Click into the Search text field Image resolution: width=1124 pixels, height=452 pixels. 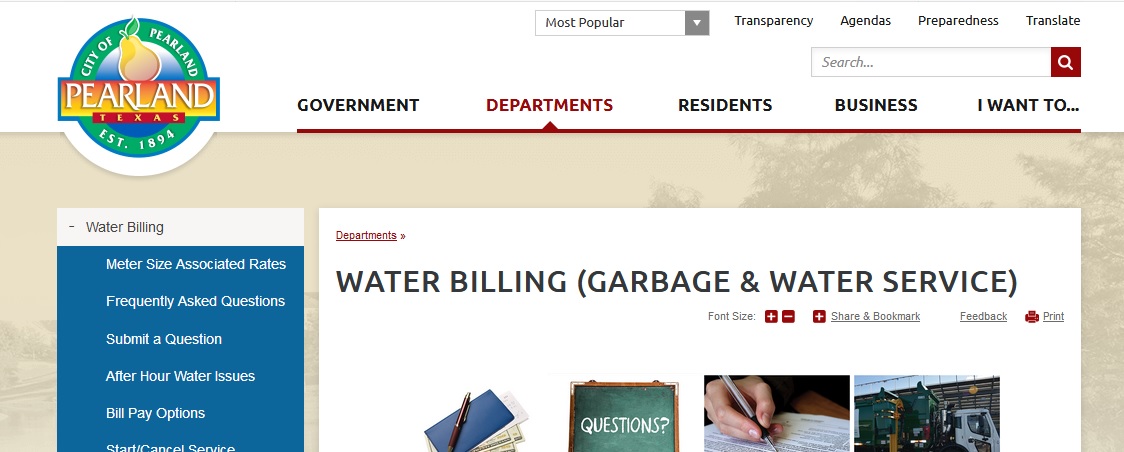(931, 62)
